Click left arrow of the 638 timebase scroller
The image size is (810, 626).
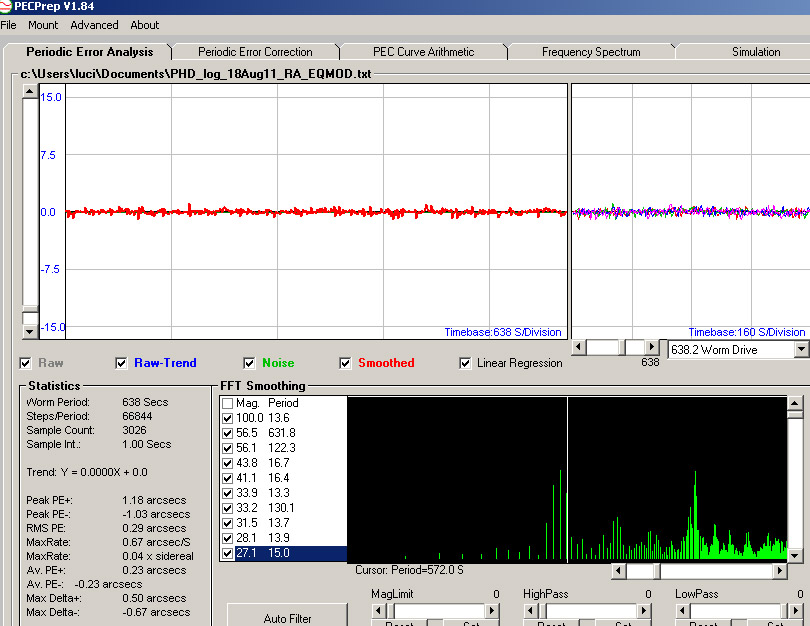click(x=579, y=347)
